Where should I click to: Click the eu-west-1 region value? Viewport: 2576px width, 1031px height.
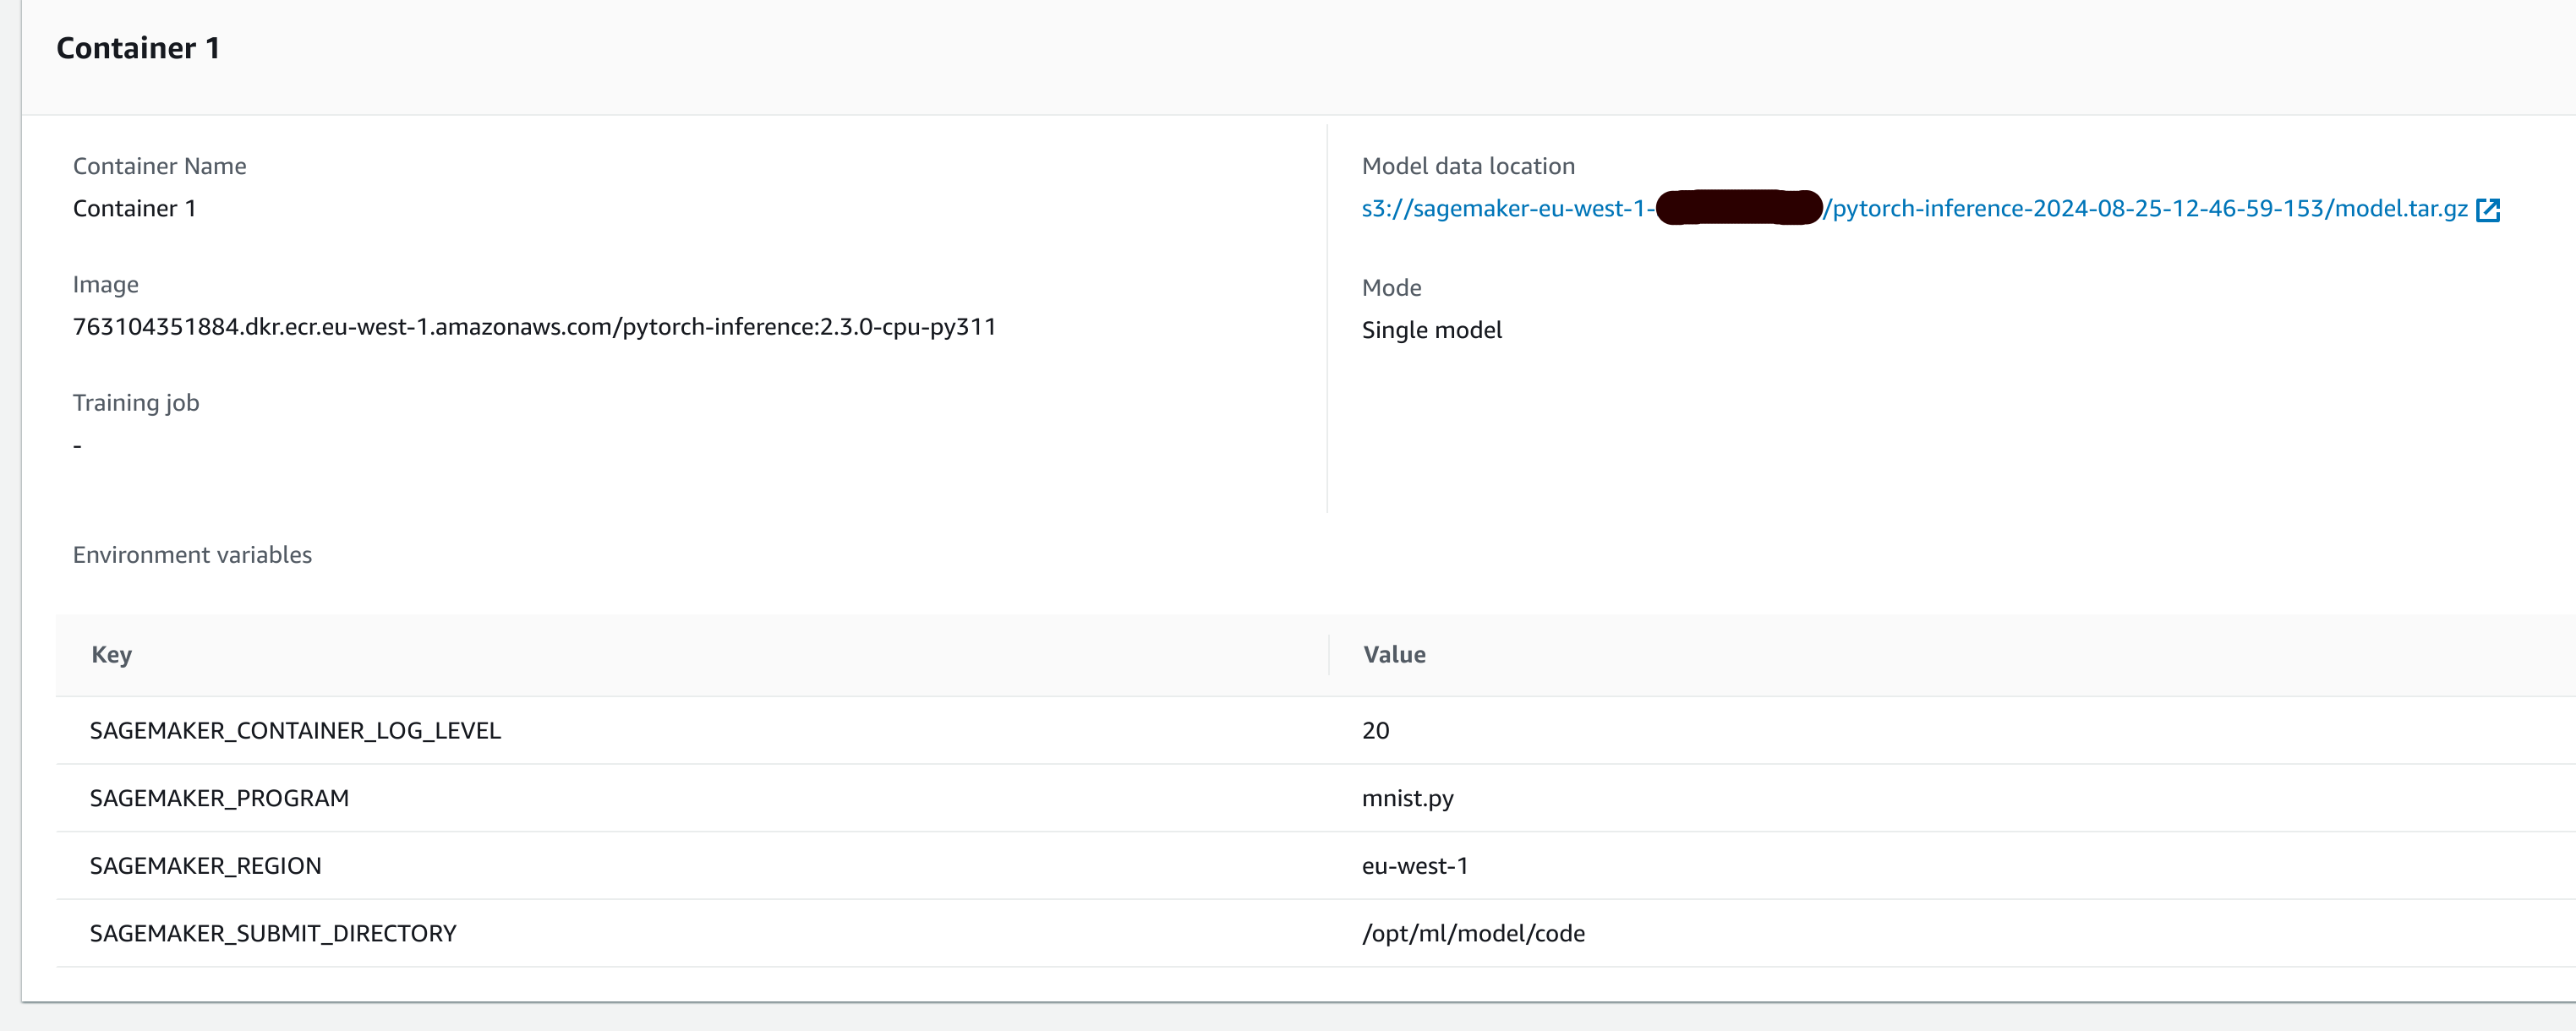(x=1414, y=866)
